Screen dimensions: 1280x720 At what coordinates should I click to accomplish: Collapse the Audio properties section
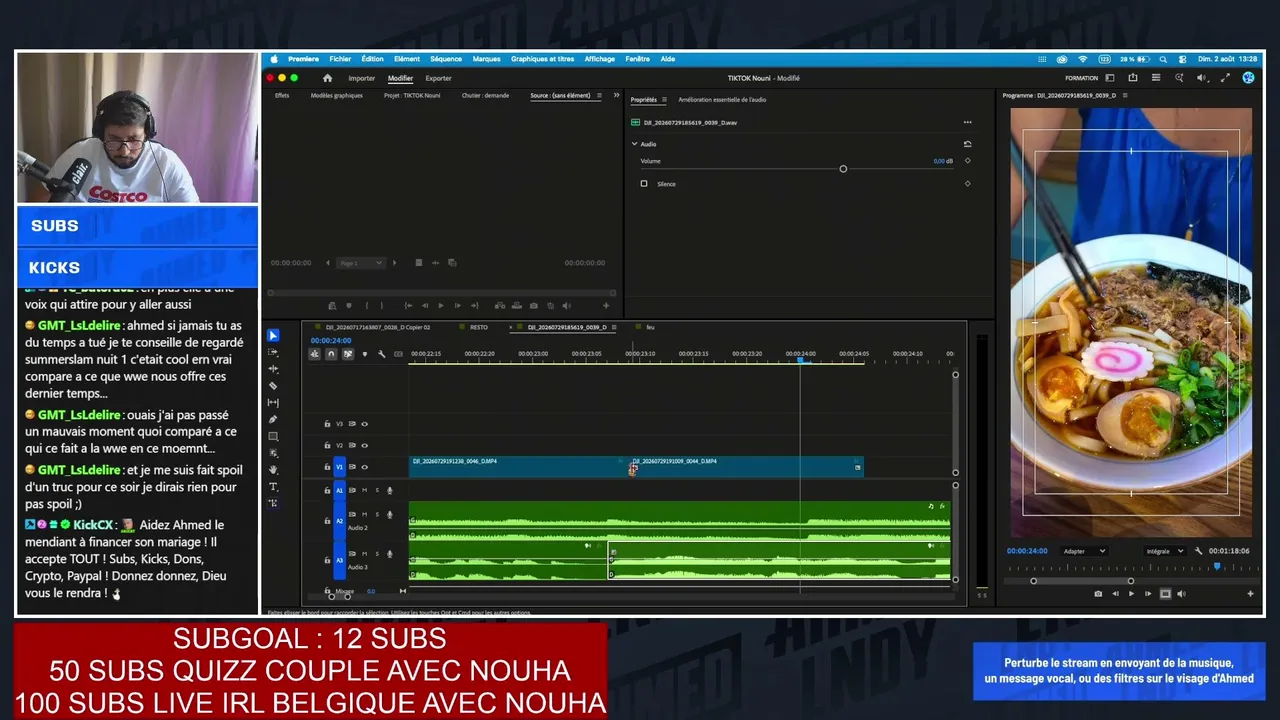pyautogui.click(x=634, y=144)
